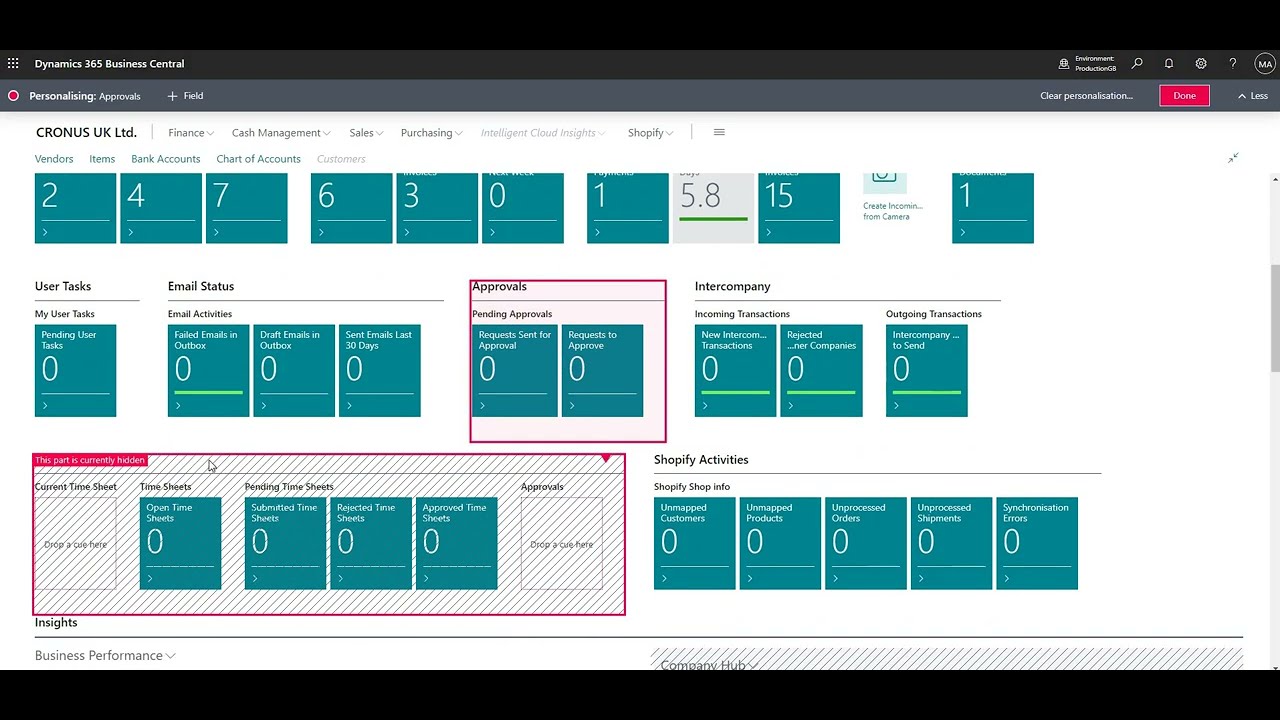The height and width of the screenshot is (720, 1280).
Task: Open the New Intercompany Transactions cue
Action: (x=736, y=371)
